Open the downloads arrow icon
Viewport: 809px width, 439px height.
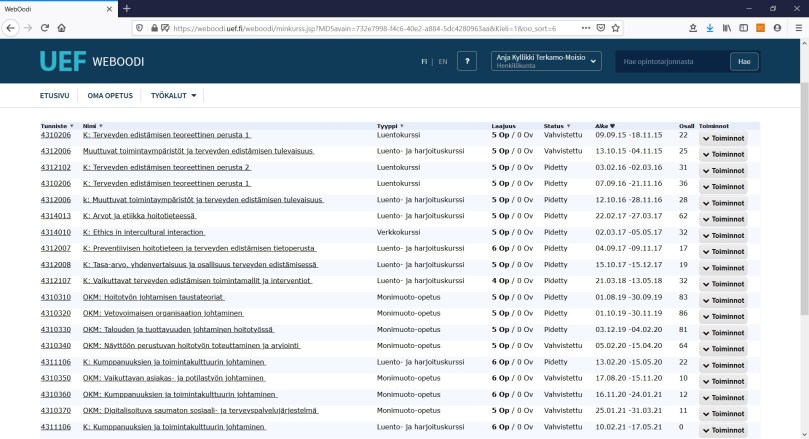click(709, 28)
